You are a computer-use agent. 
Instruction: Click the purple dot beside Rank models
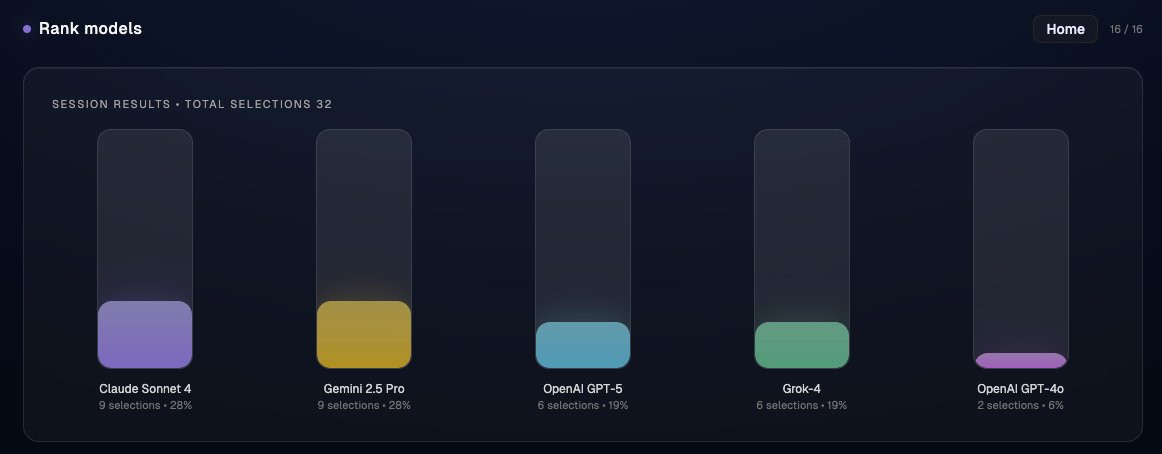(x=27, y=29)
